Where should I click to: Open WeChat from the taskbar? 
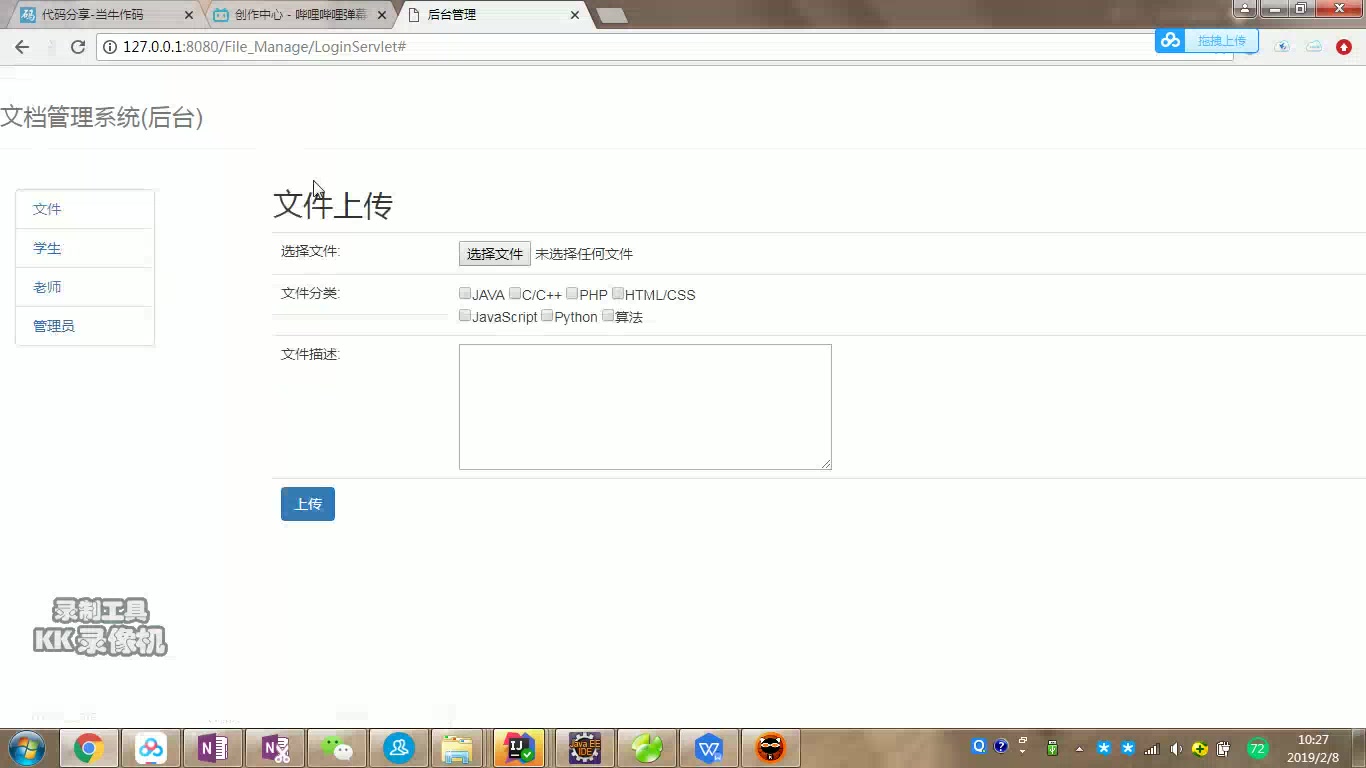(x=337, y=747)
